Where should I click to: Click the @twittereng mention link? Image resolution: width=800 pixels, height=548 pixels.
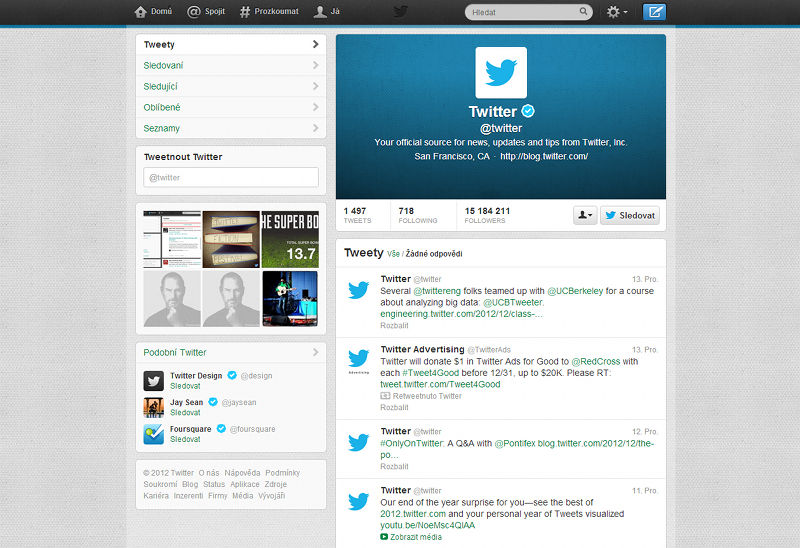click(437, 291)
